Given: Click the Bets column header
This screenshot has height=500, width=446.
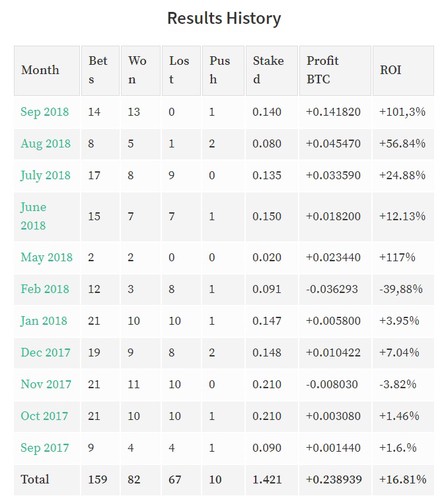Looking at the screenshot, I should [100, 70].
